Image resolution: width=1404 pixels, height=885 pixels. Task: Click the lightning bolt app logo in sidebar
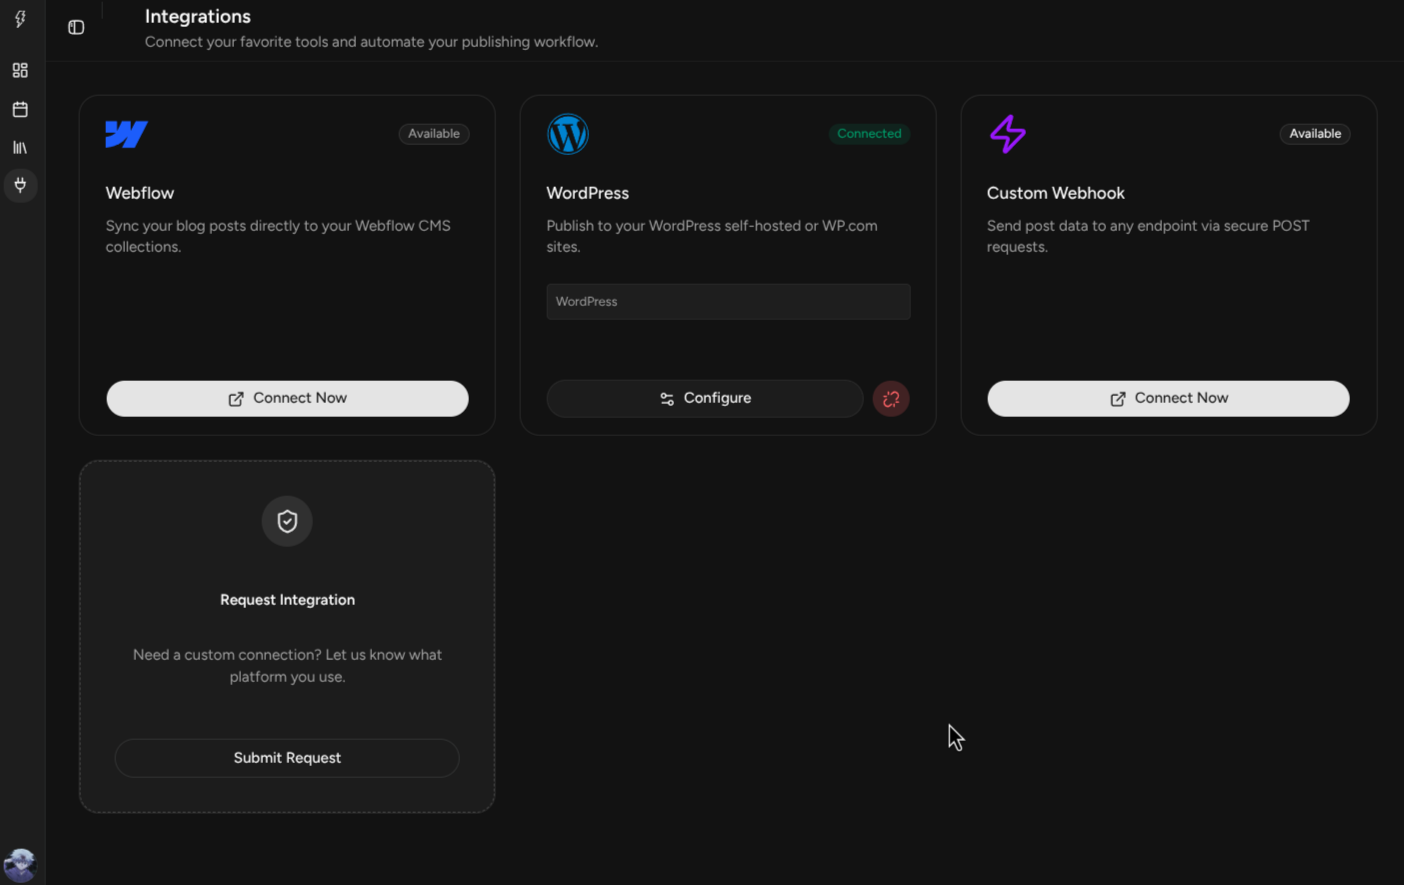20,19
